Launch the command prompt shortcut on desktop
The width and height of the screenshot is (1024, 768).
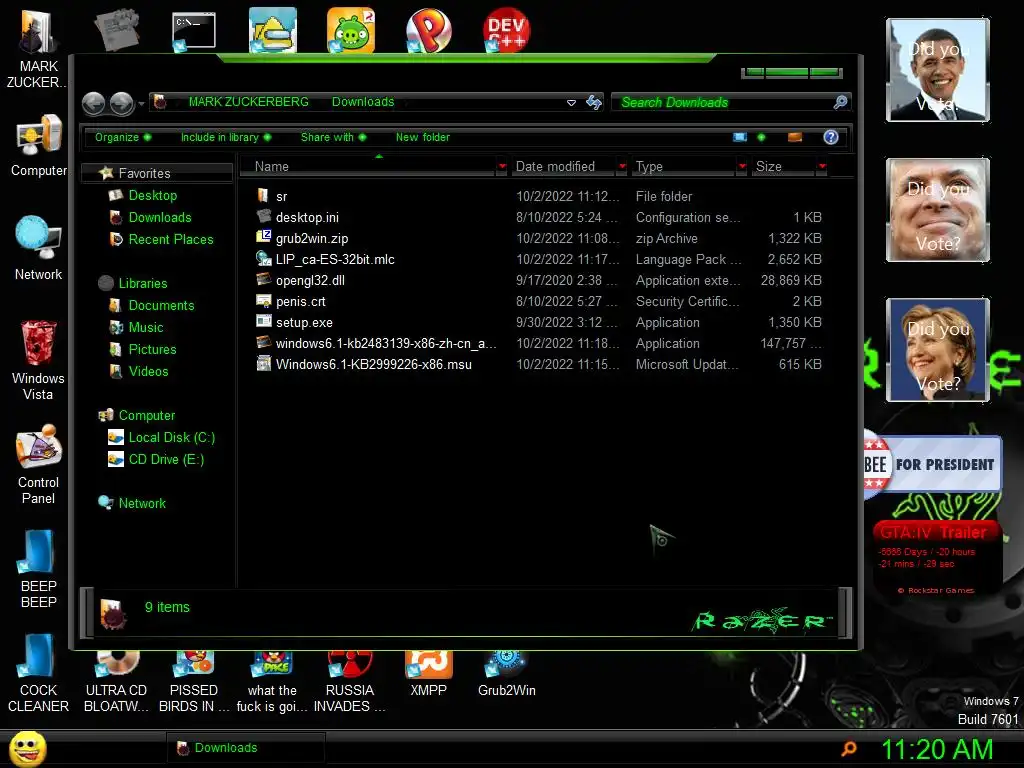point(193,31)
